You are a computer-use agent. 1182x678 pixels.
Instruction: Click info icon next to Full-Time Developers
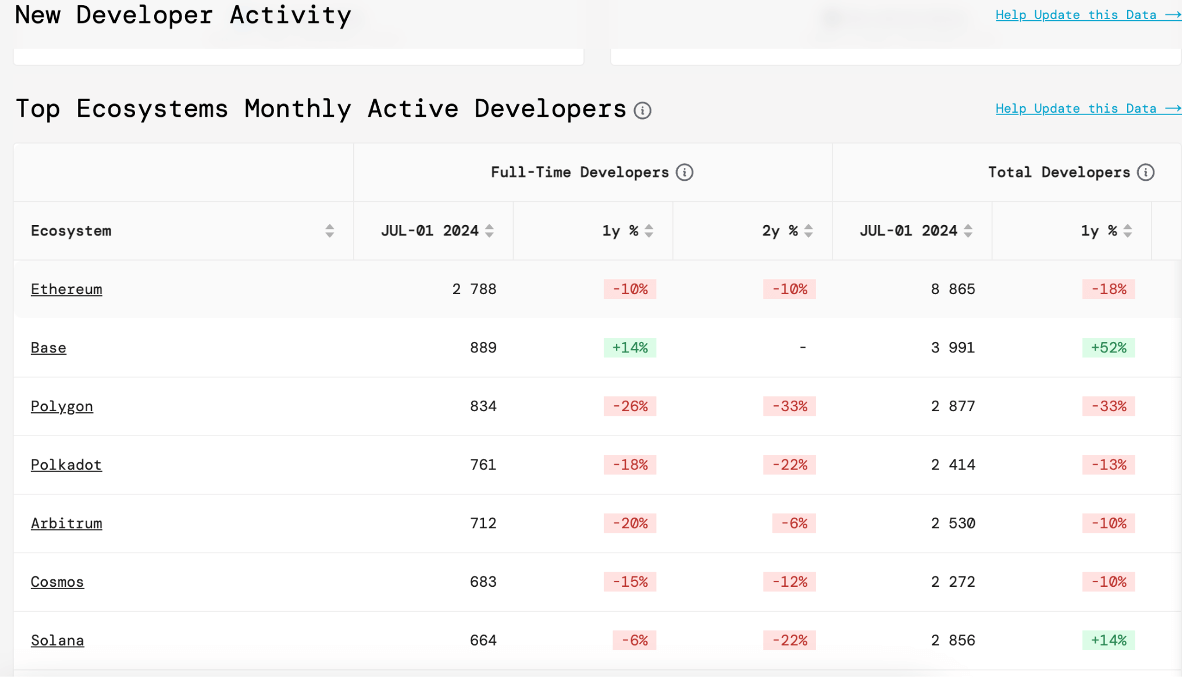(684, 172)
